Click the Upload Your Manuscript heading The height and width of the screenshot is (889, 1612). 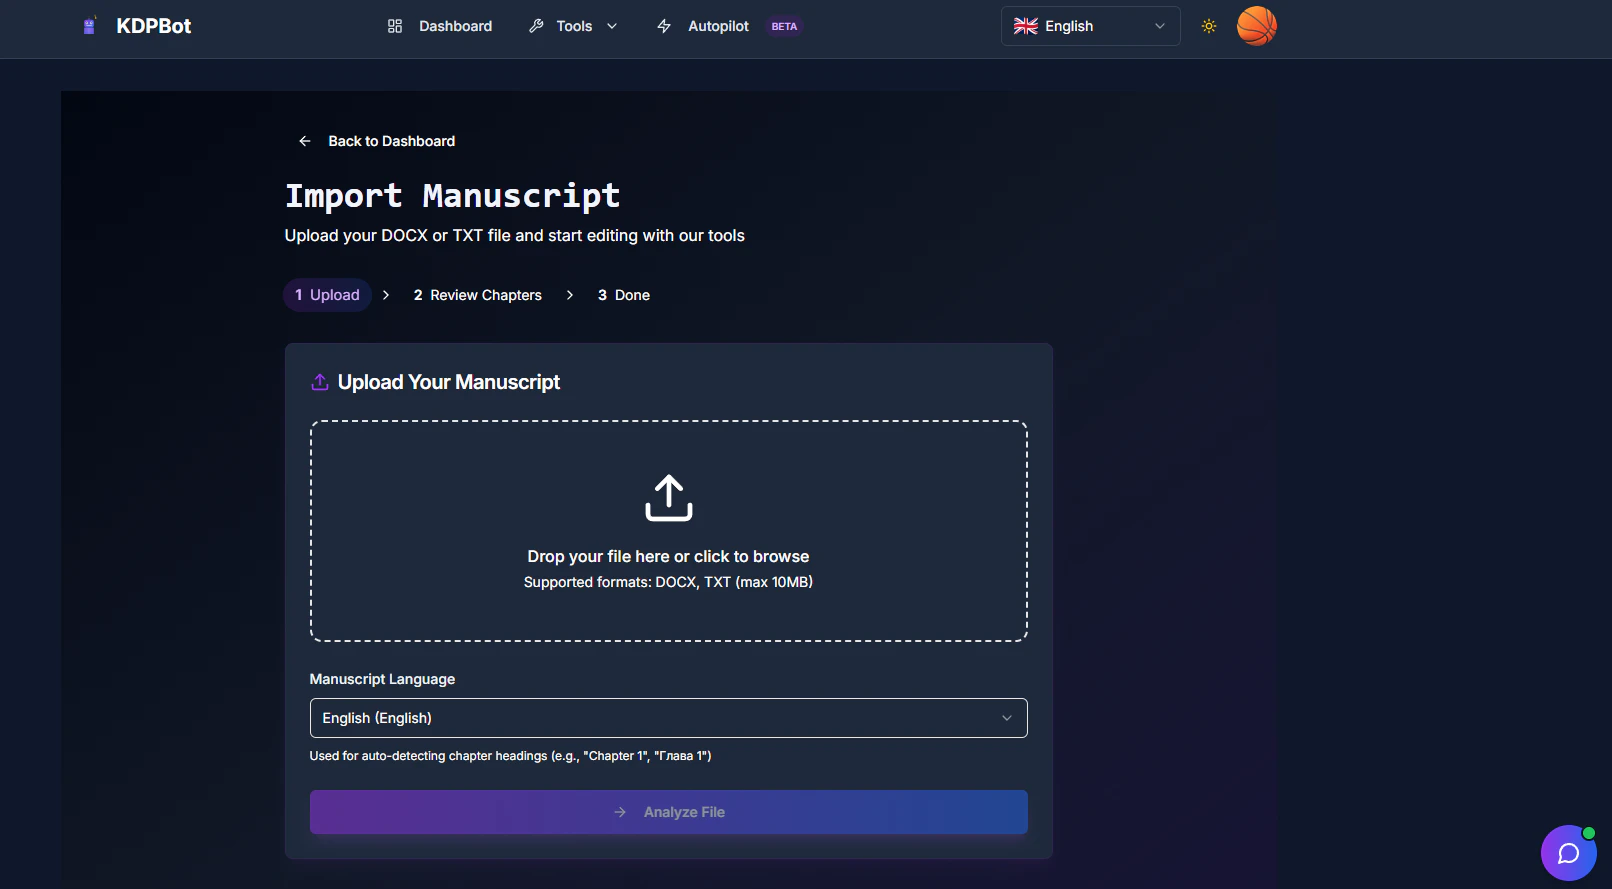pyautogui.click(x=449, y=382)
